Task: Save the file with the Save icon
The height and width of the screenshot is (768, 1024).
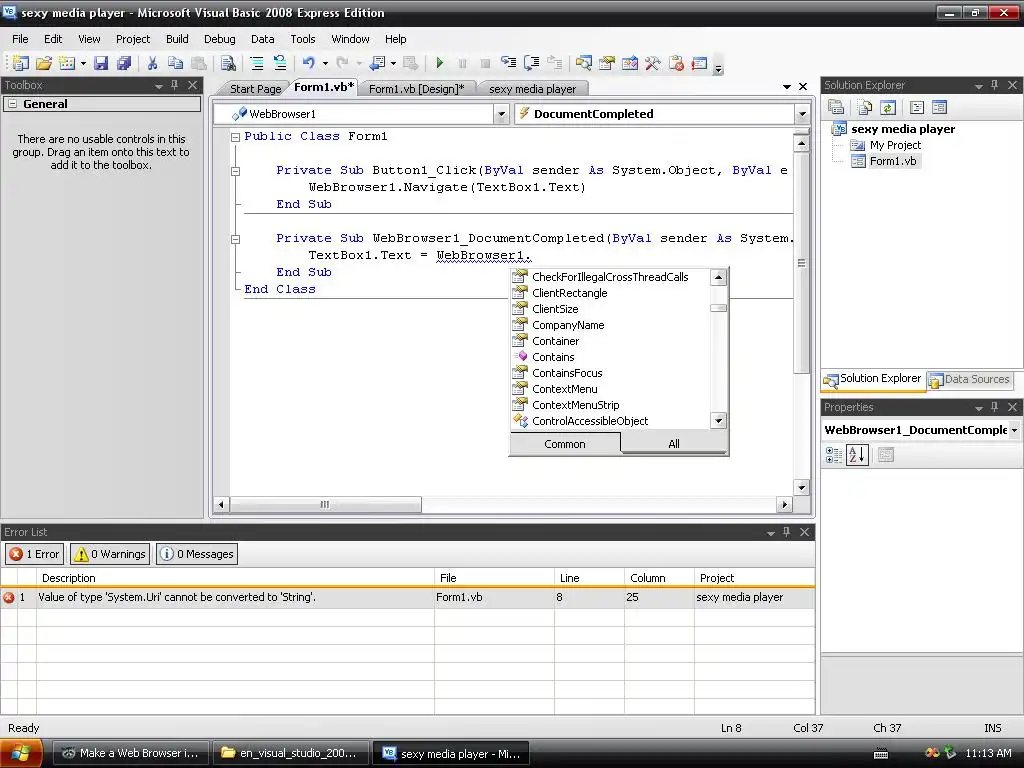Action: coord(101,63)
